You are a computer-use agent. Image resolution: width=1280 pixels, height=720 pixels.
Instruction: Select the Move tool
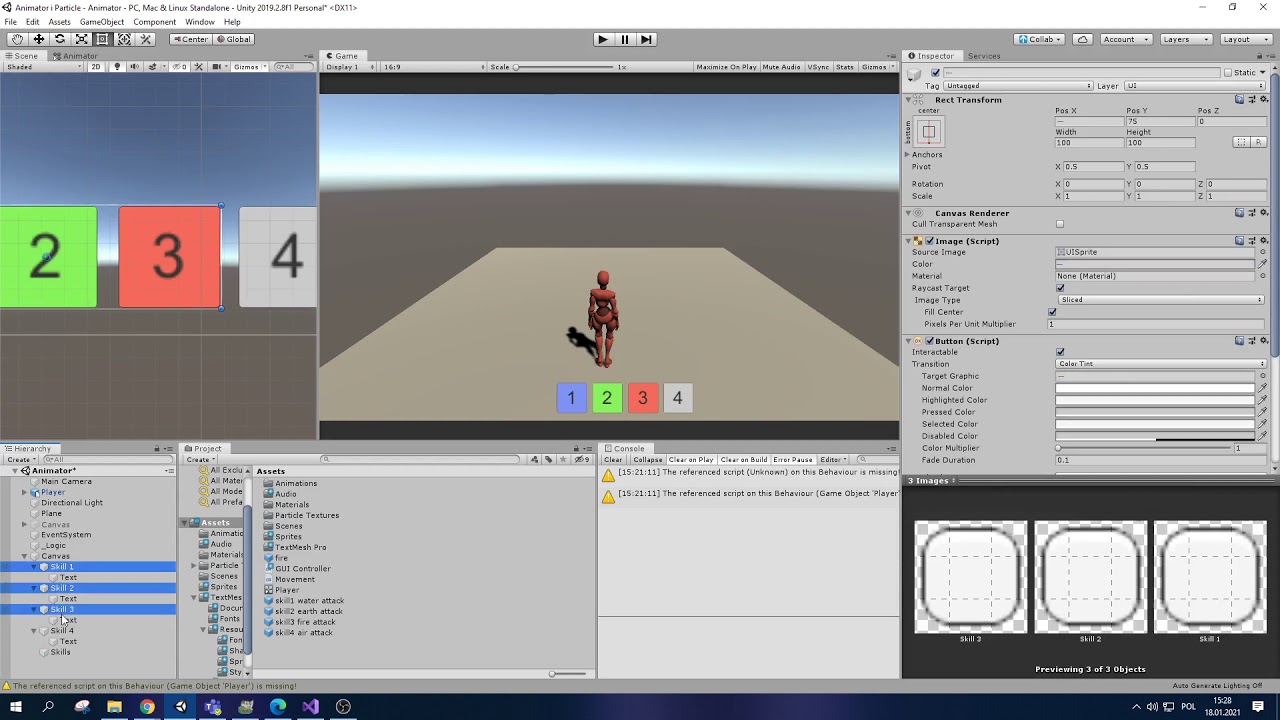(x=39, y=39)
